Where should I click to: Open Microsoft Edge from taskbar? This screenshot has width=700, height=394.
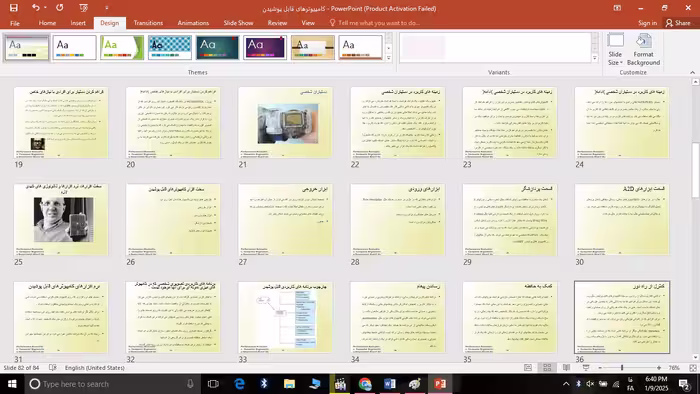[x=239, y=384]
